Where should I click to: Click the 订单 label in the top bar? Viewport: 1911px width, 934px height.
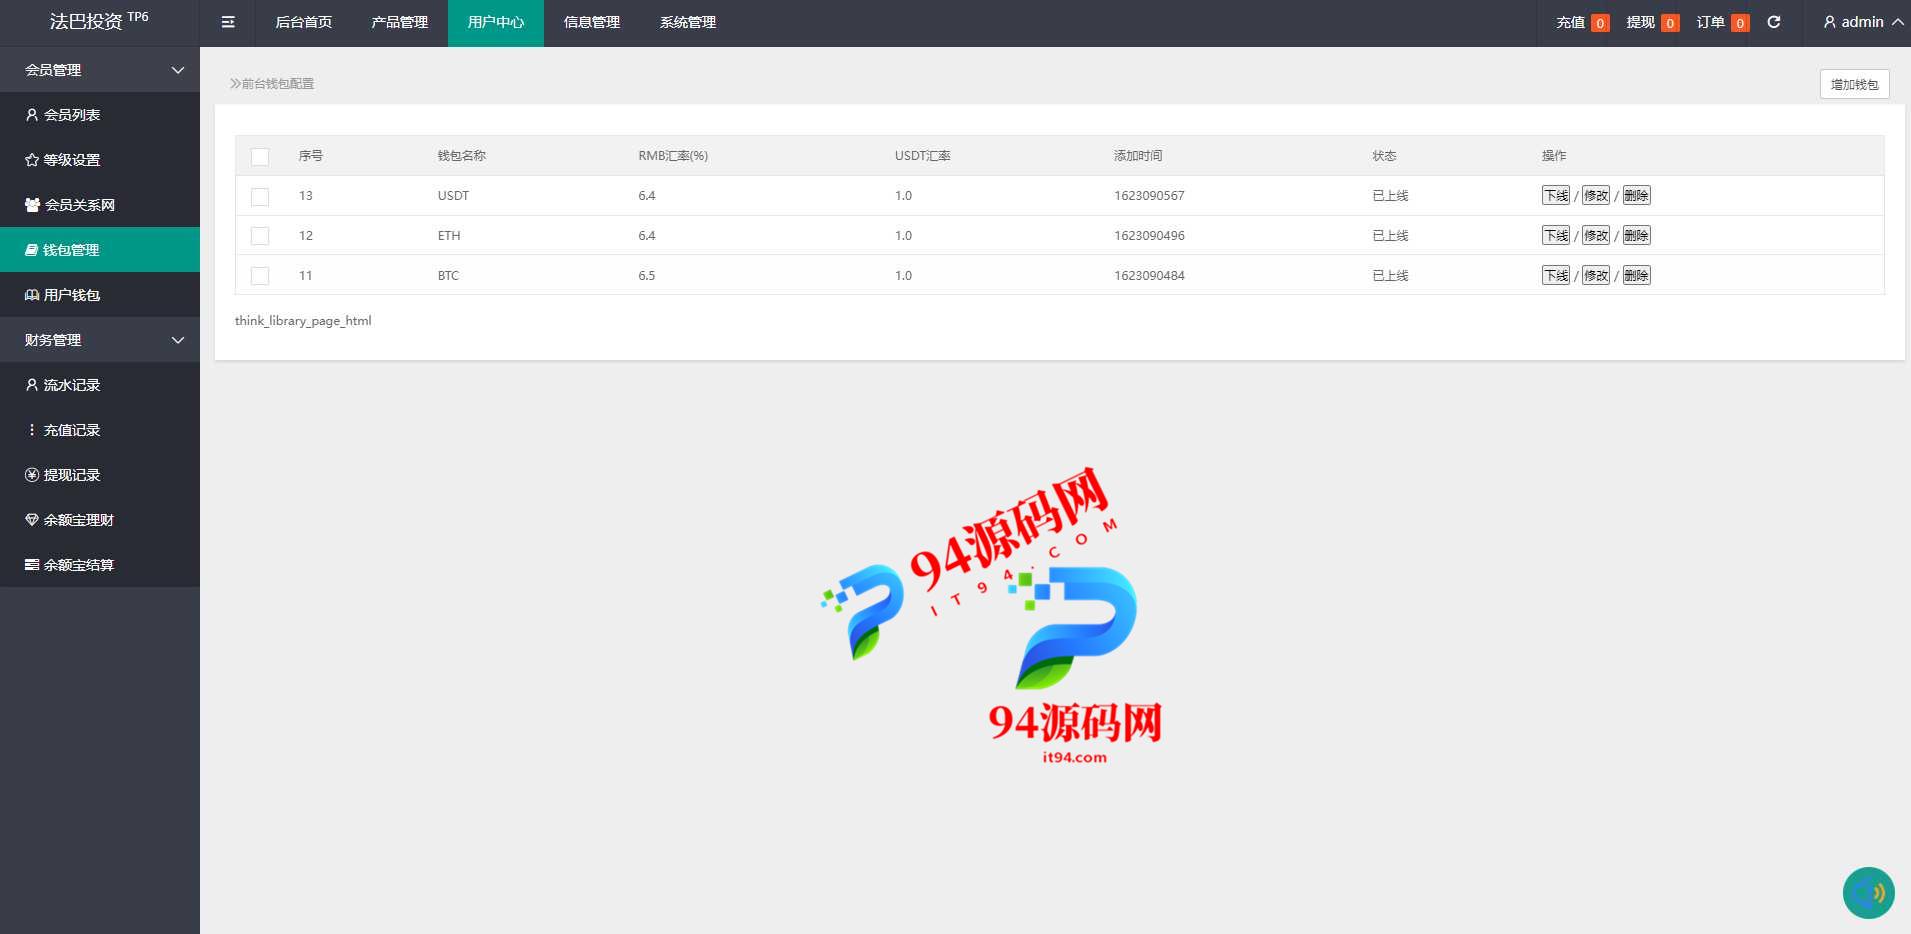point(1711,22)
